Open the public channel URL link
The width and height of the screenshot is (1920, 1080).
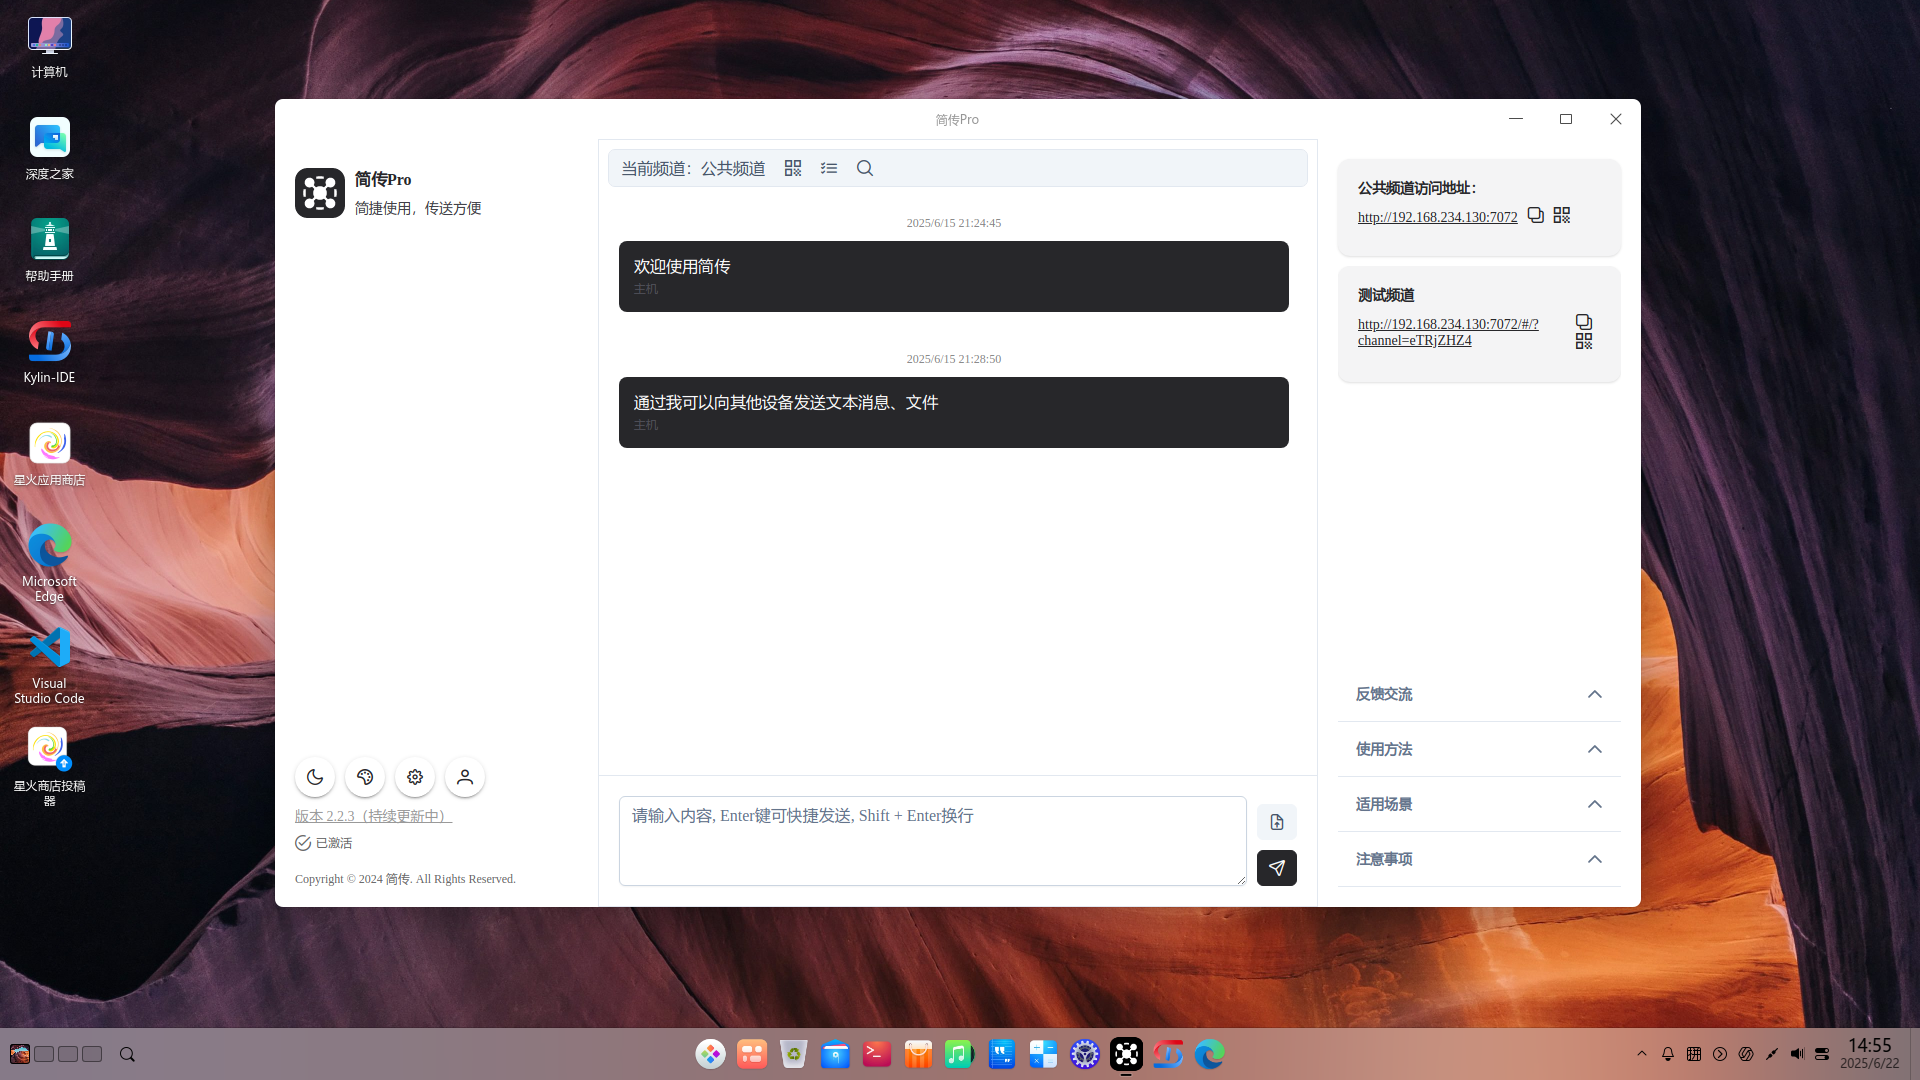(1437, 217)
